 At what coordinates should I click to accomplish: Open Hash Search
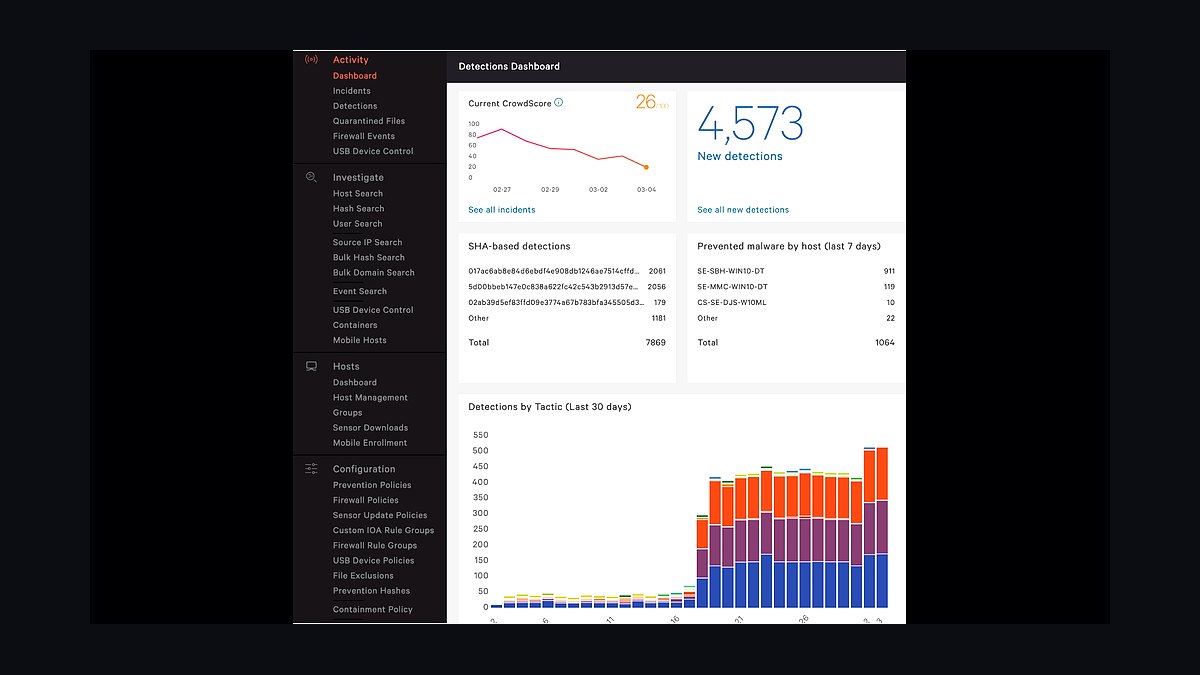pos(359,209)
